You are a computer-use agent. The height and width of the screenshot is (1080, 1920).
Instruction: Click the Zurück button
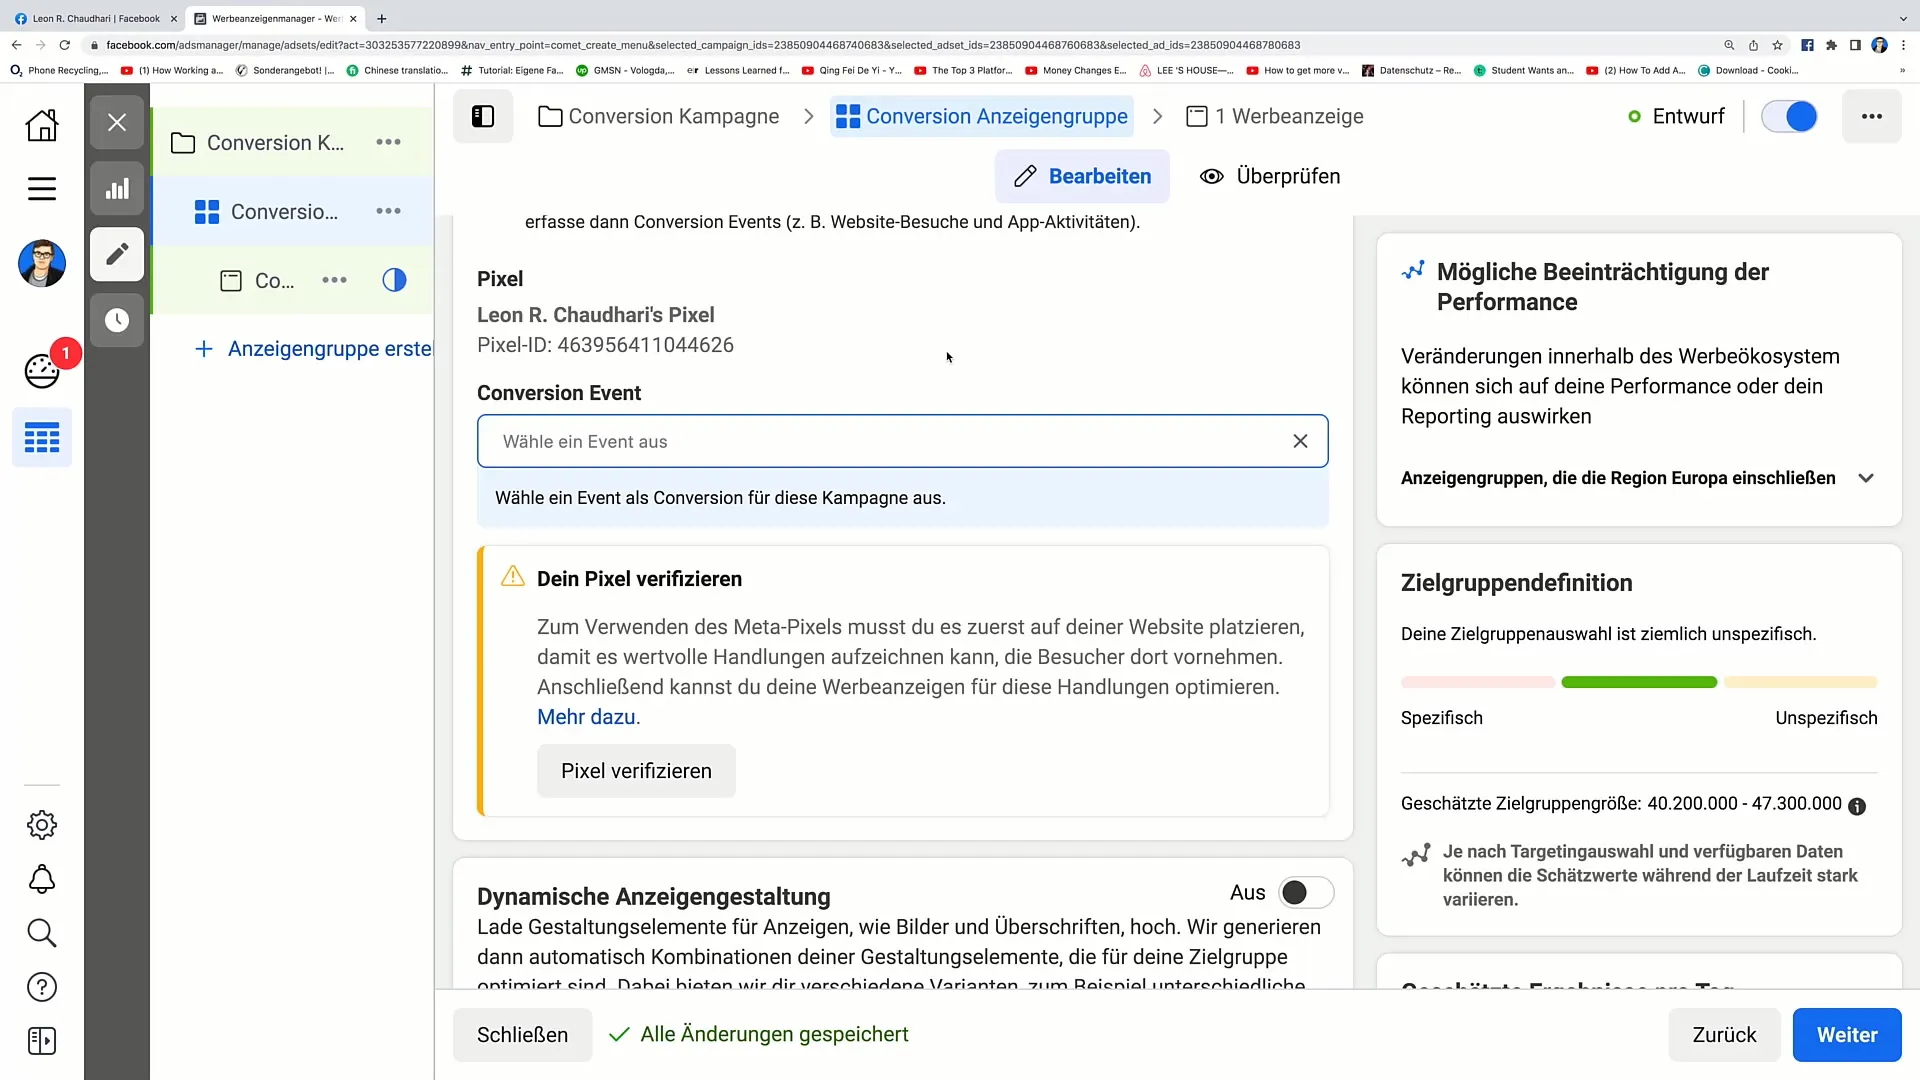click(x=1724, y=1035)
